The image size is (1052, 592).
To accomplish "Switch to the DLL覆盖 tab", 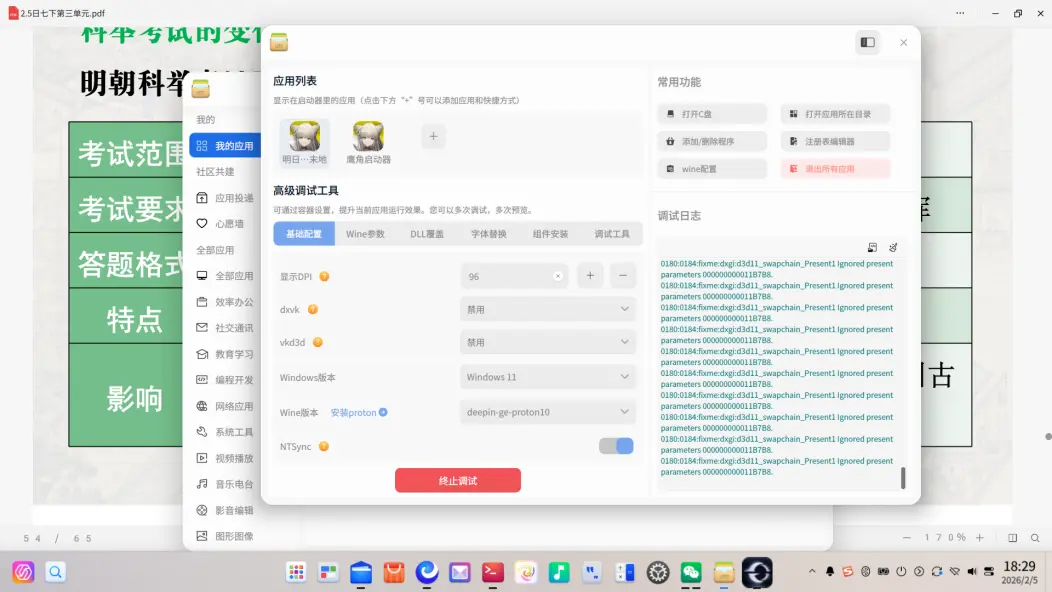I will click(x=427, y=234).
